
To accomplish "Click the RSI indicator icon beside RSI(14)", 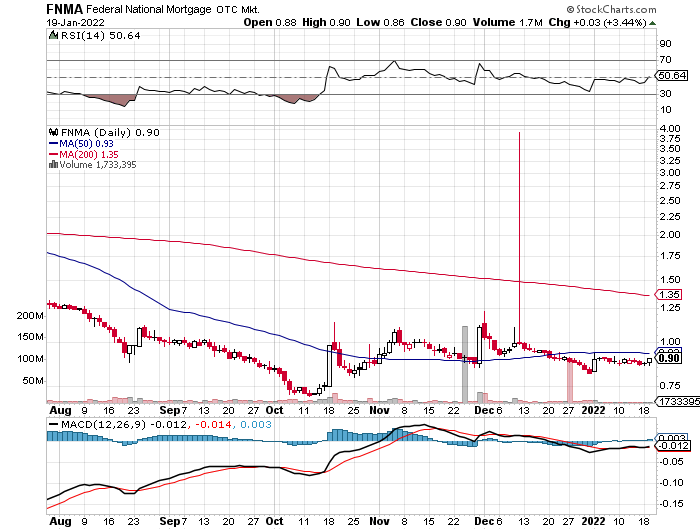I will pos(53,35).
